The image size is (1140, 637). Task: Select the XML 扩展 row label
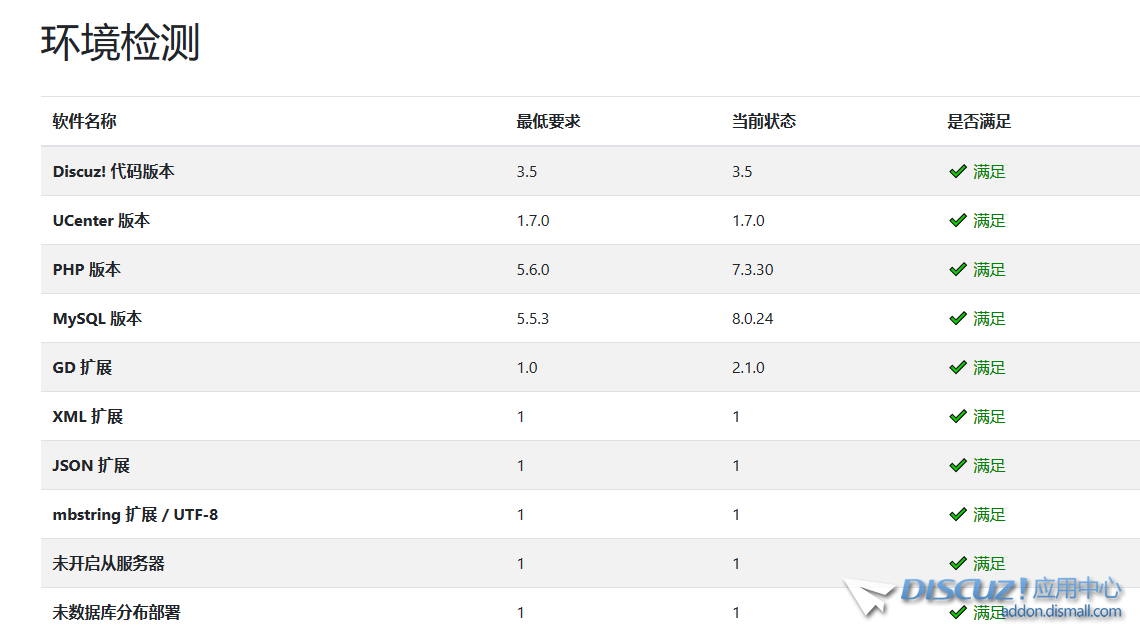coord(88,417)
